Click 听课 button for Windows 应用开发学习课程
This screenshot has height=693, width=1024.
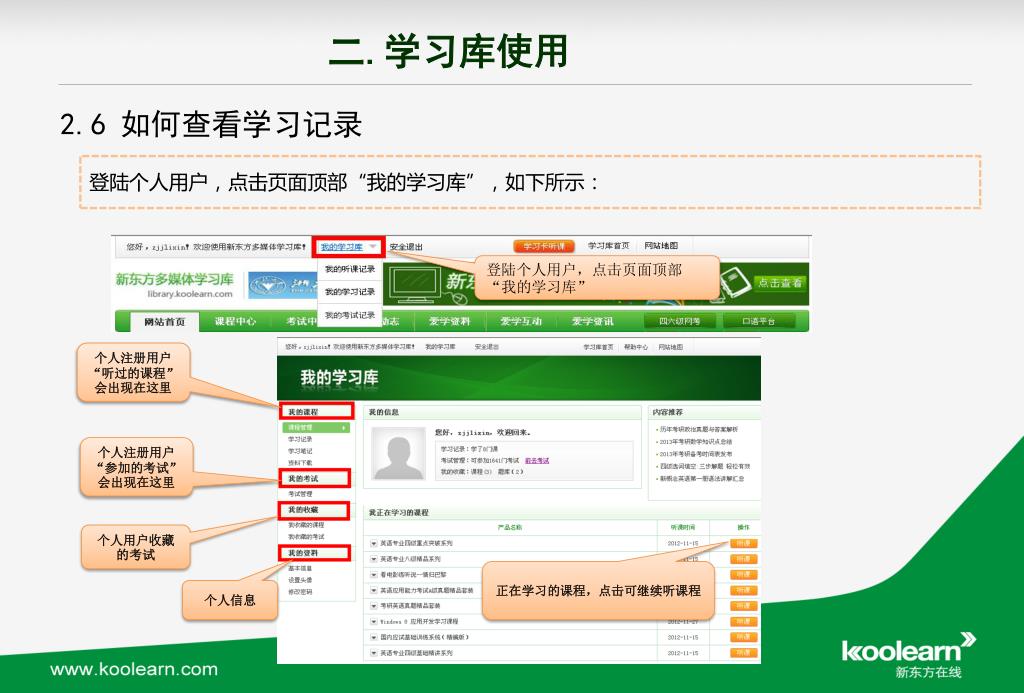(743, 622)
